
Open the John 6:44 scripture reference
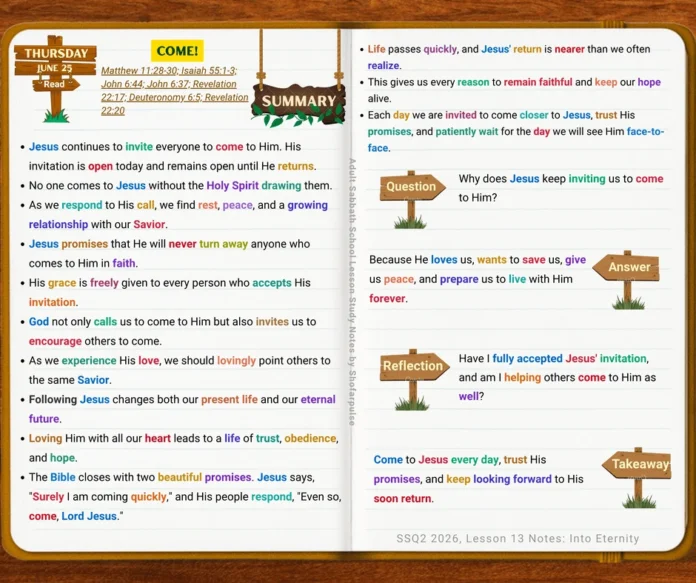point(122,84)
